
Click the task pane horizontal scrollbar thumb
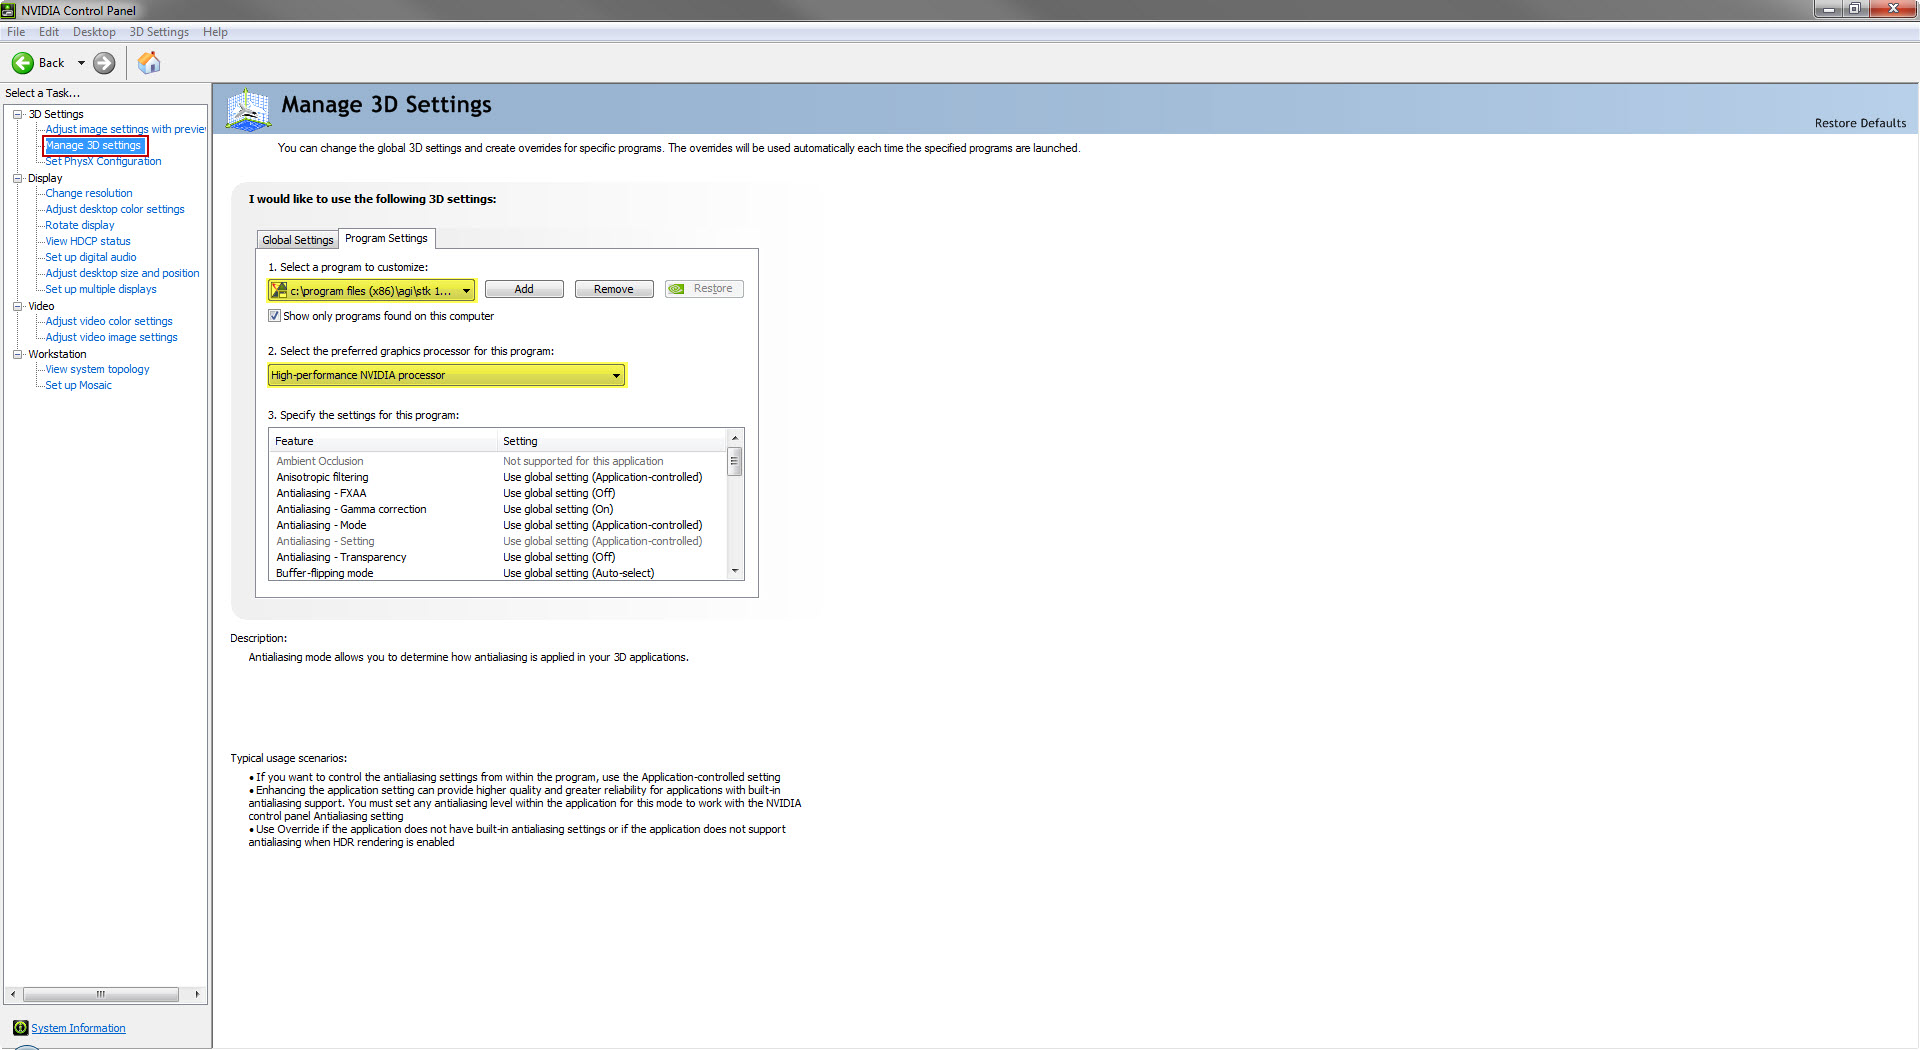point(100,994)
